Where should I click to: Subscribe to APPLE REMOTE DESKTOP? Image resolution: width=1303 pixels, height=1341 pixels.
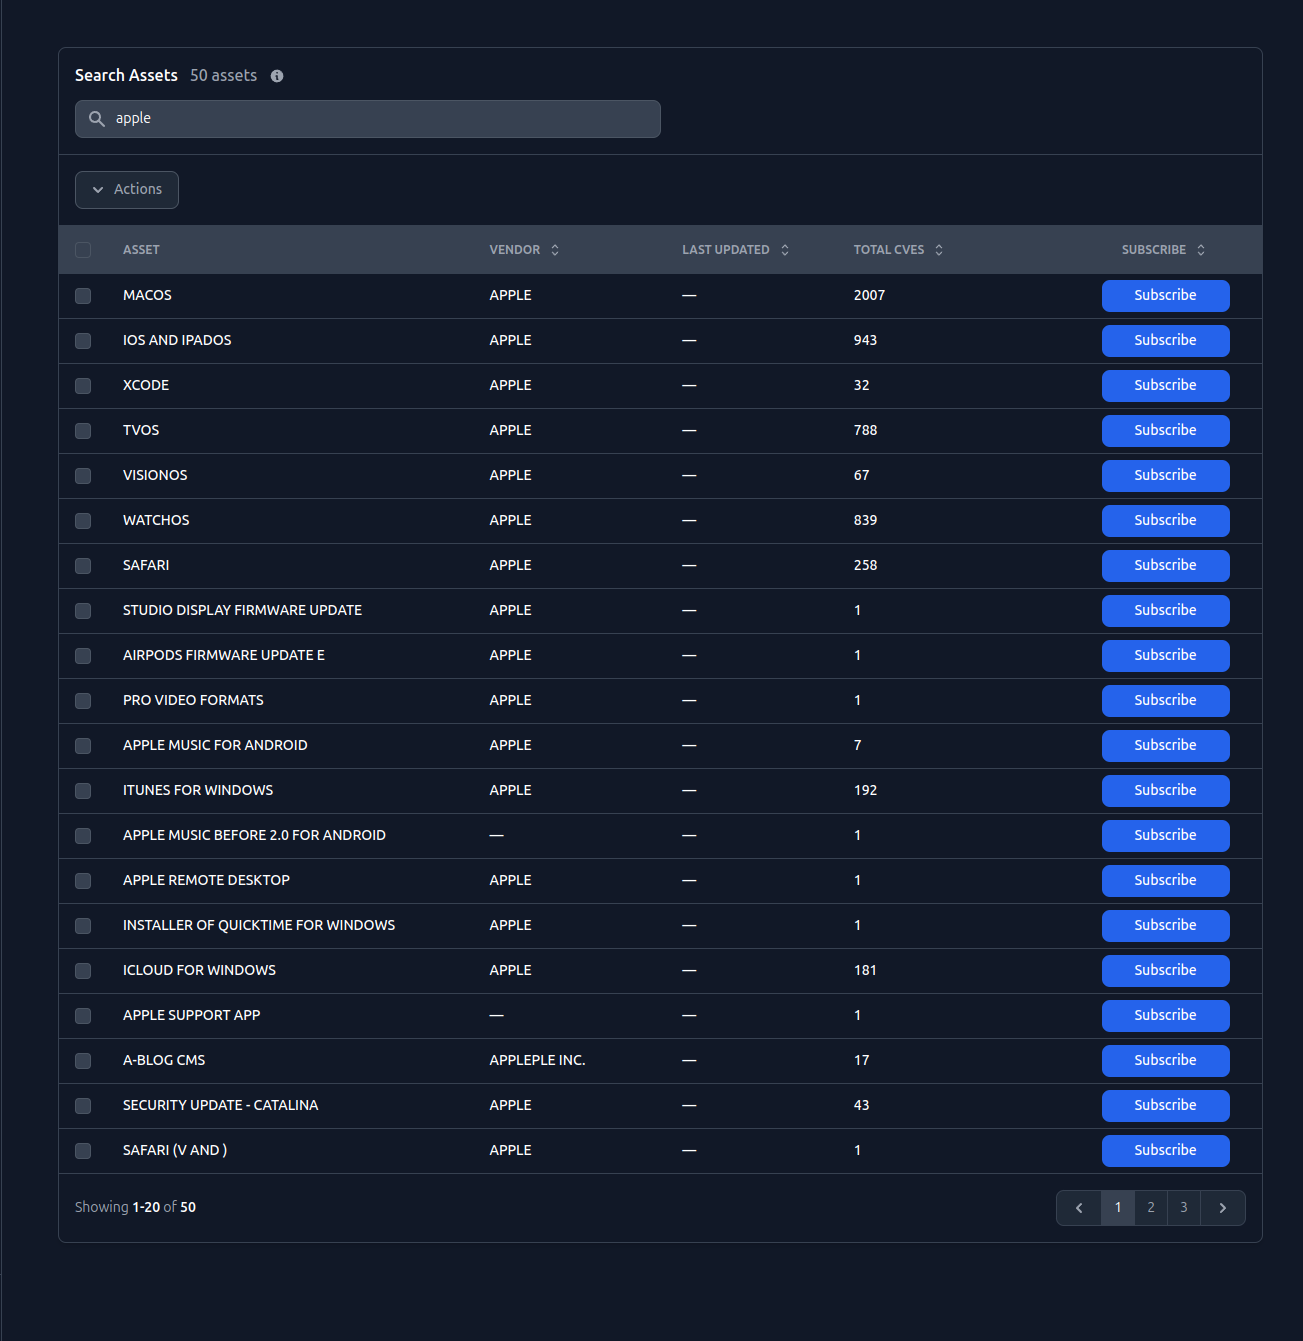coord(1165,881)
